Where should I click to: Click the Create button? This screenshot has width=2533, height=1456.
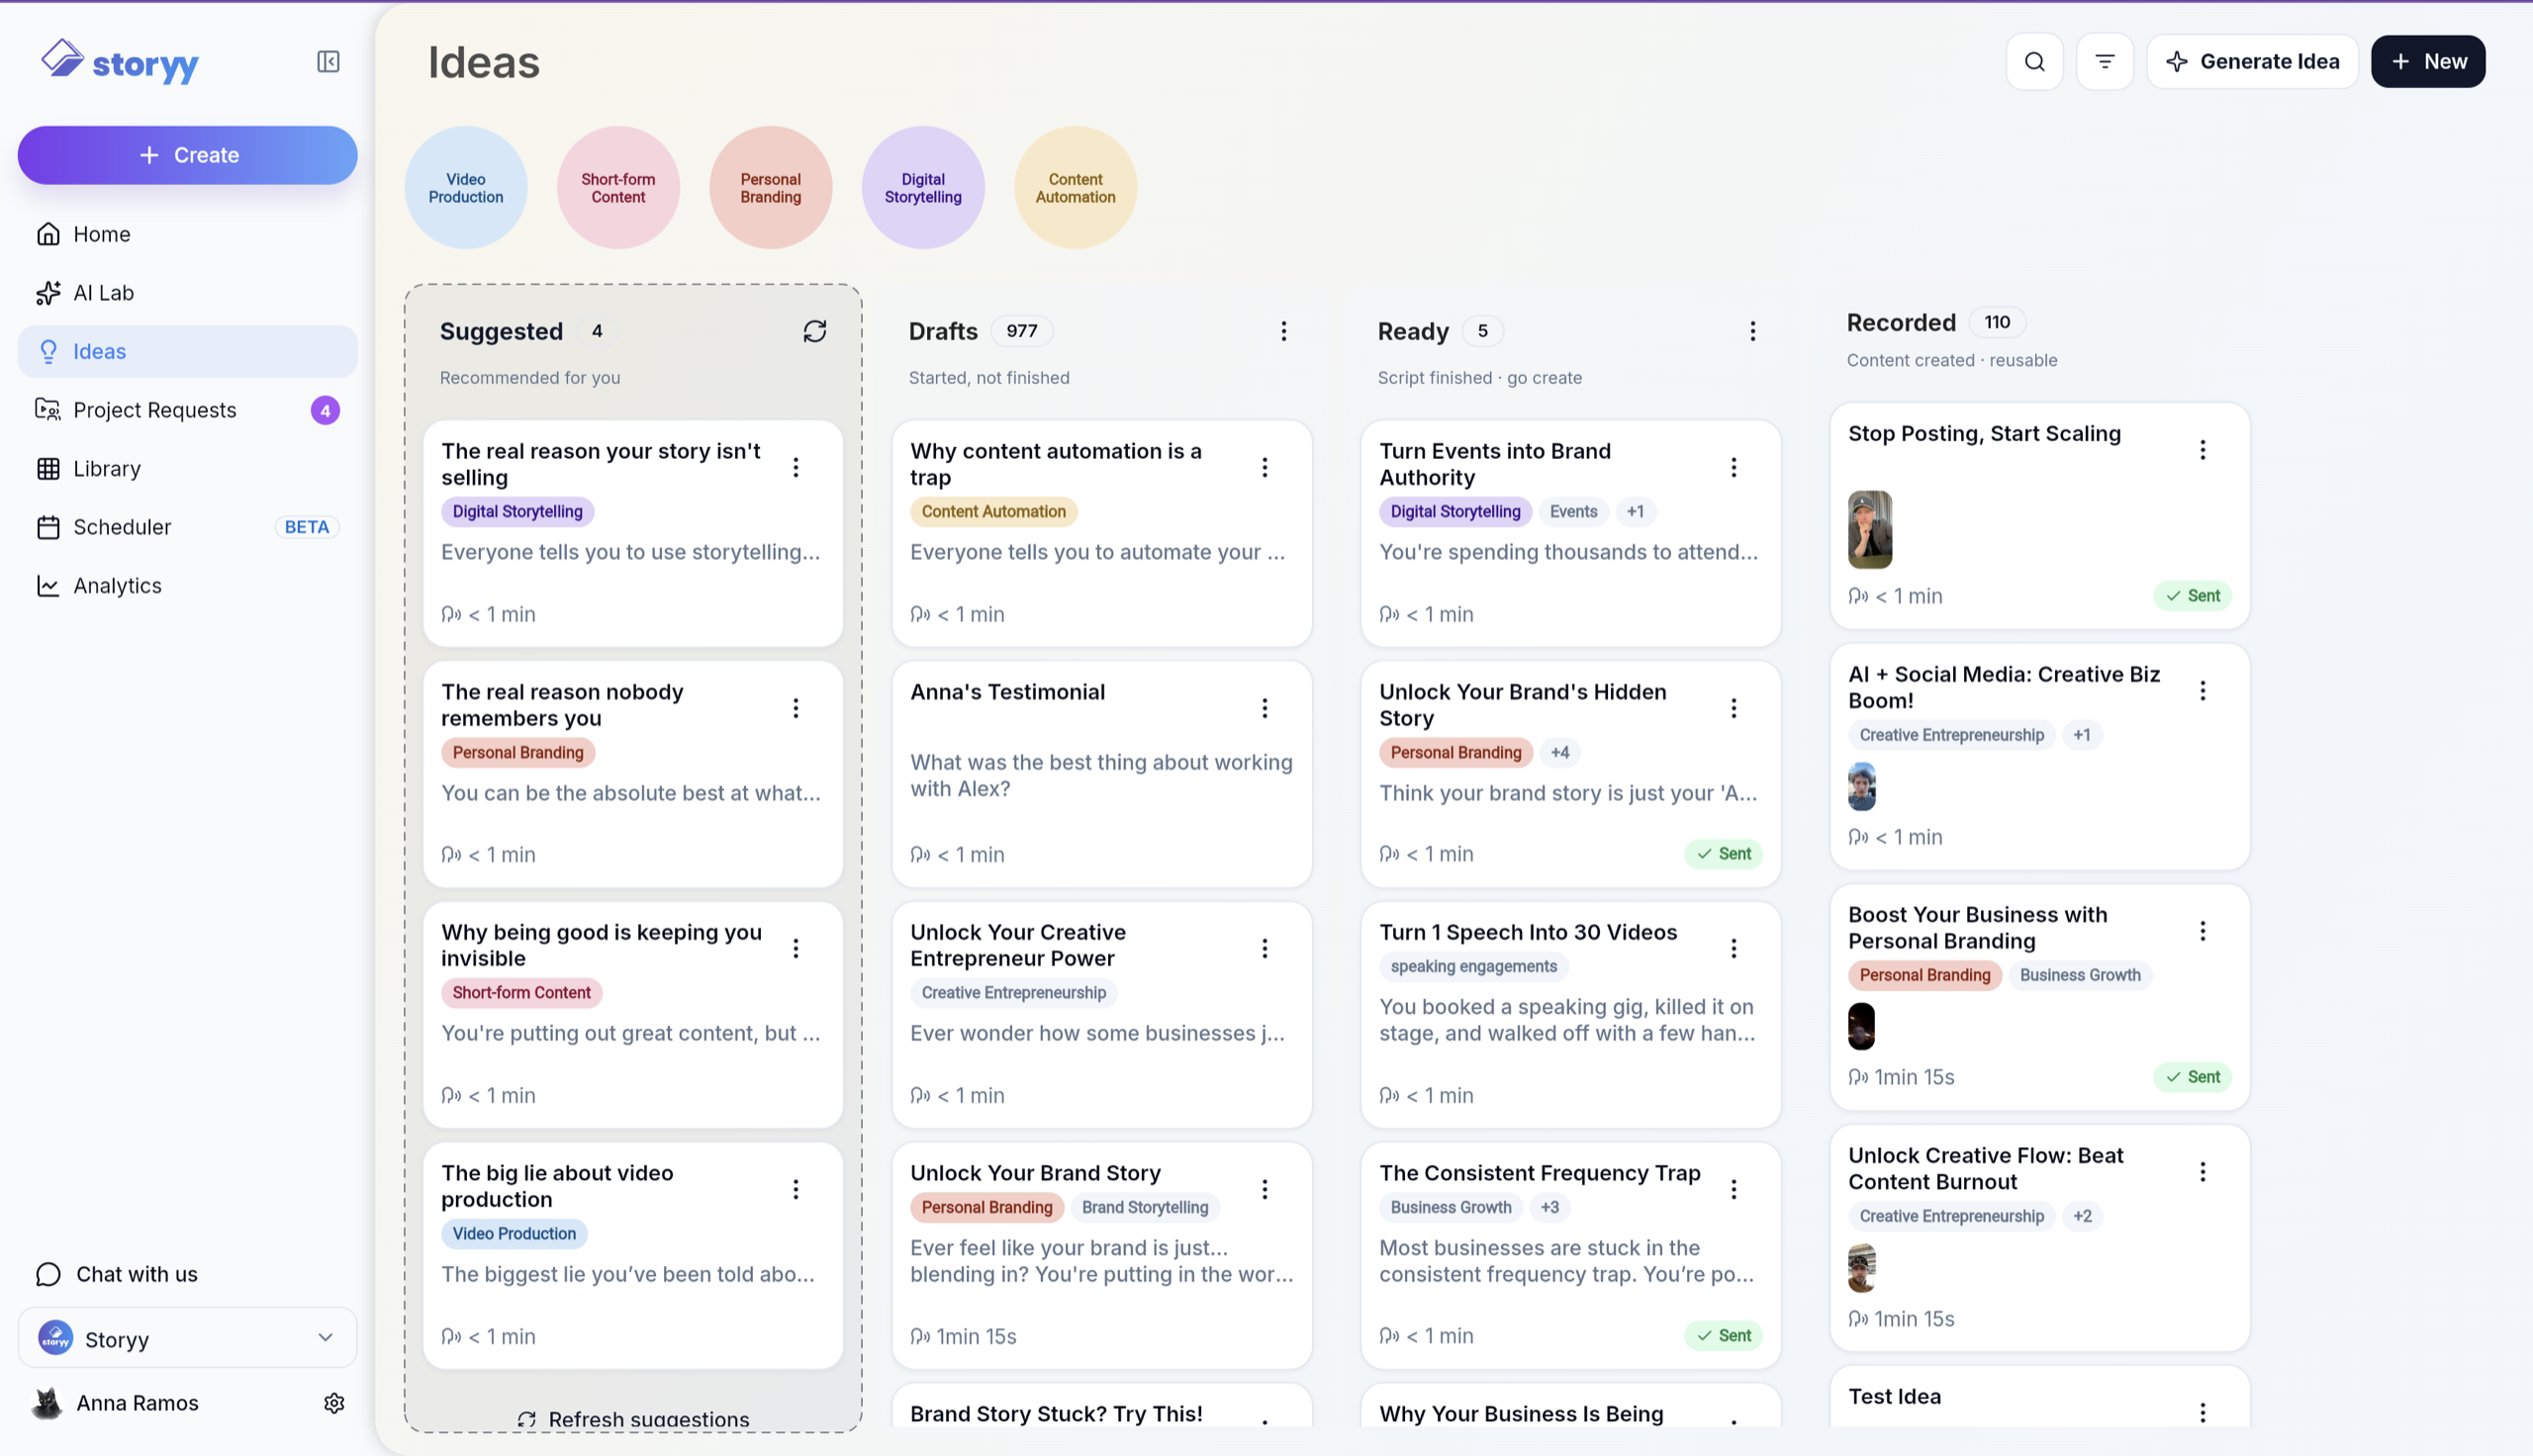[187, 155]
